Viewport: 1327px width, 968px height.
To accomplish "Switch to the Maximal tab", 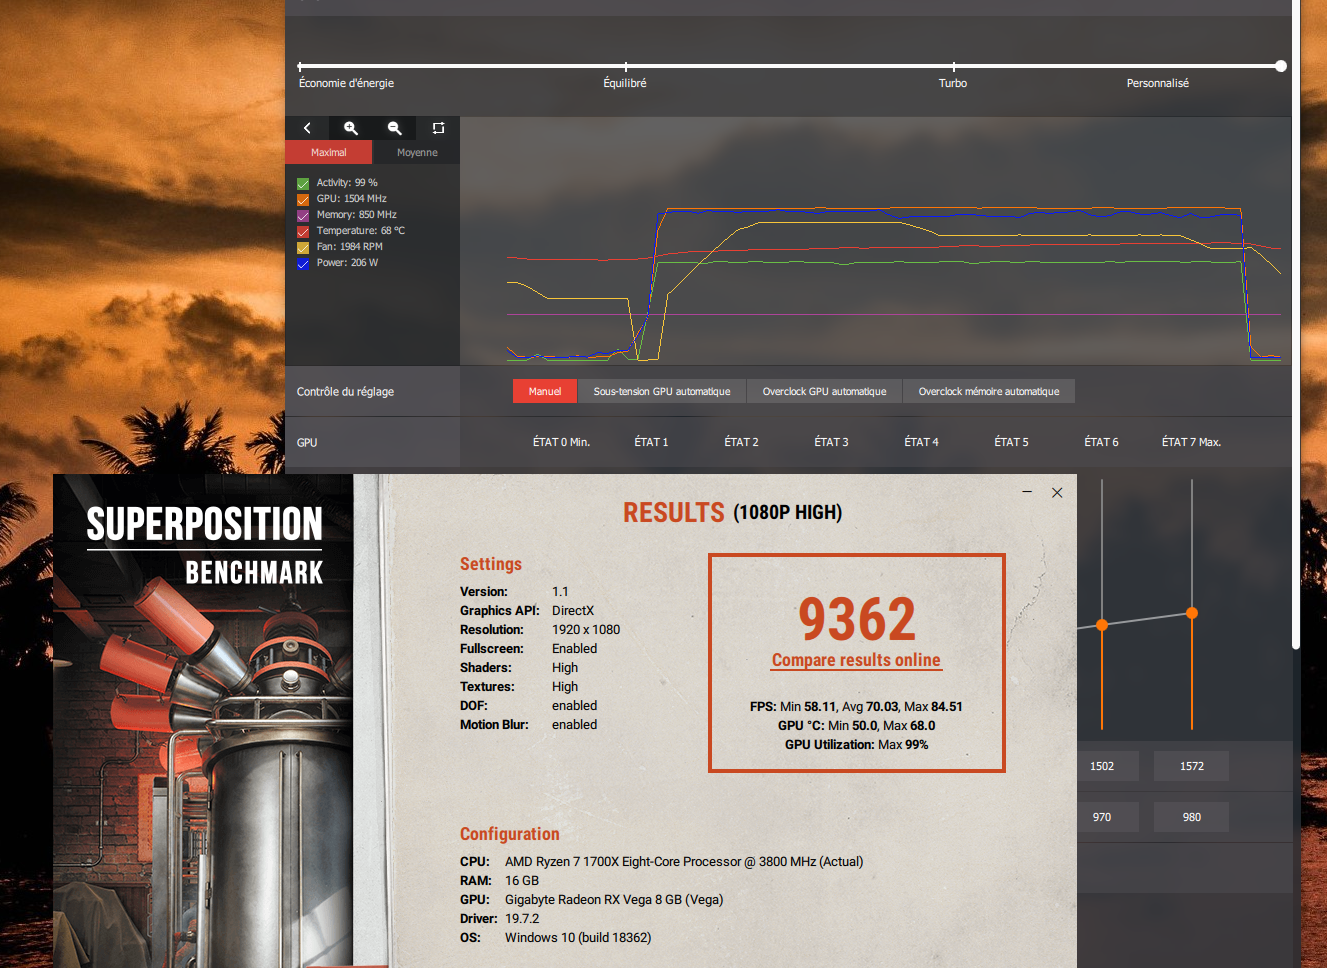I will (329, 152).
